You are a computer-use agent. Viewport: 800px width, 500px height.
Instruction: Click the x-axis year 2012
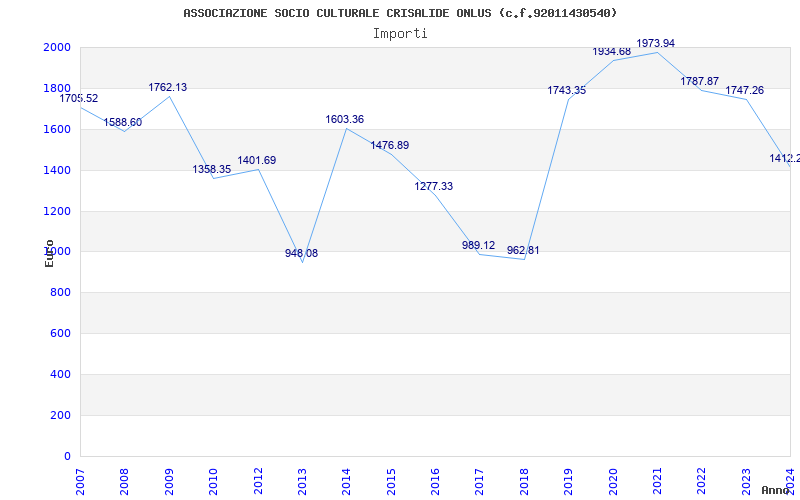258,482
